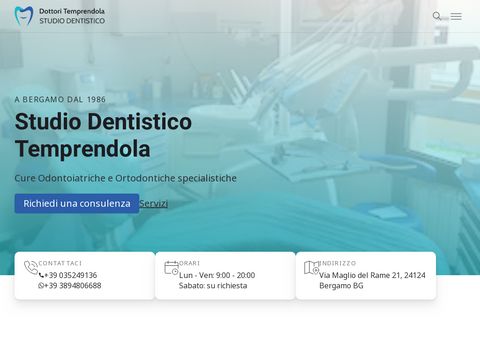Screen dimensions: 480x360
Task: Open the search magnifier icon
Action: [437, 16]
